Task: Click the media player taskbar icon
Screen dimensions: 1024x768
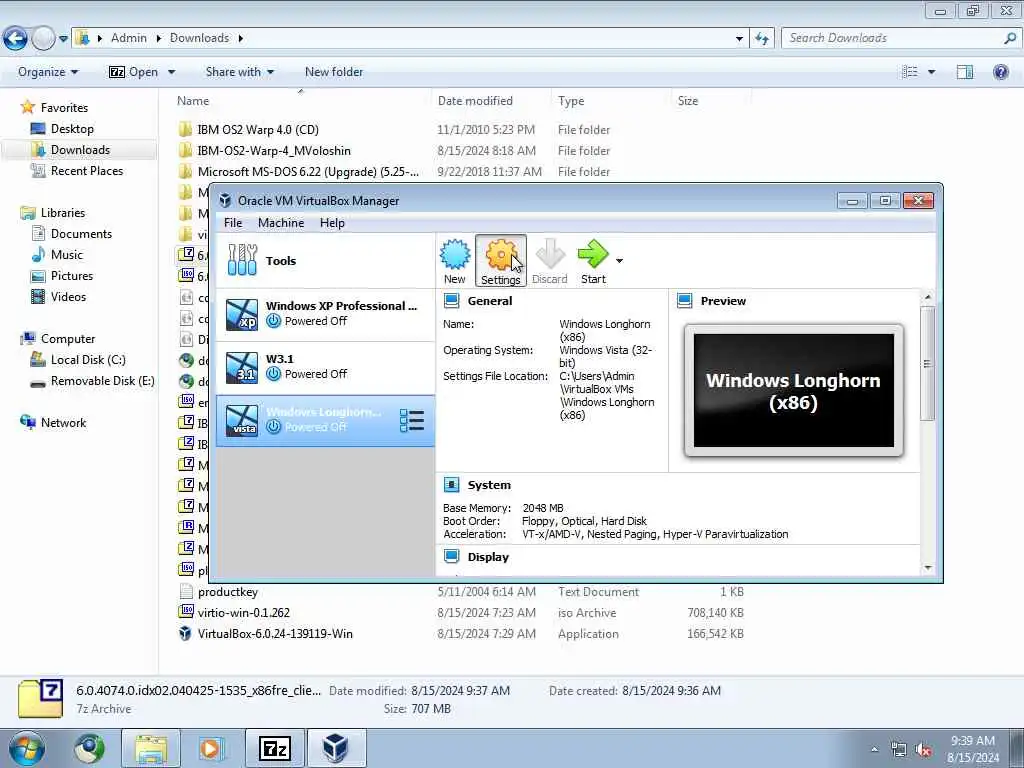Action: 210,749
